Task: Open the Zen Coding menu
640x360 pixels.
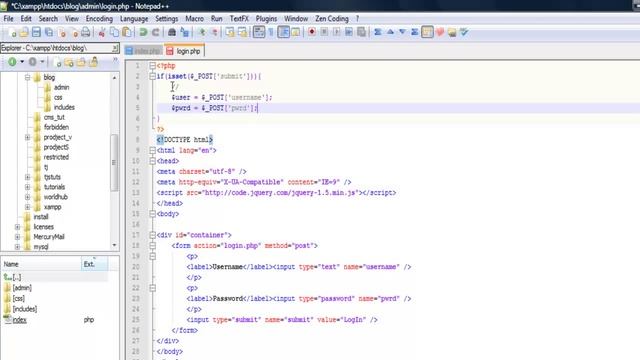Action: [332, 19]
